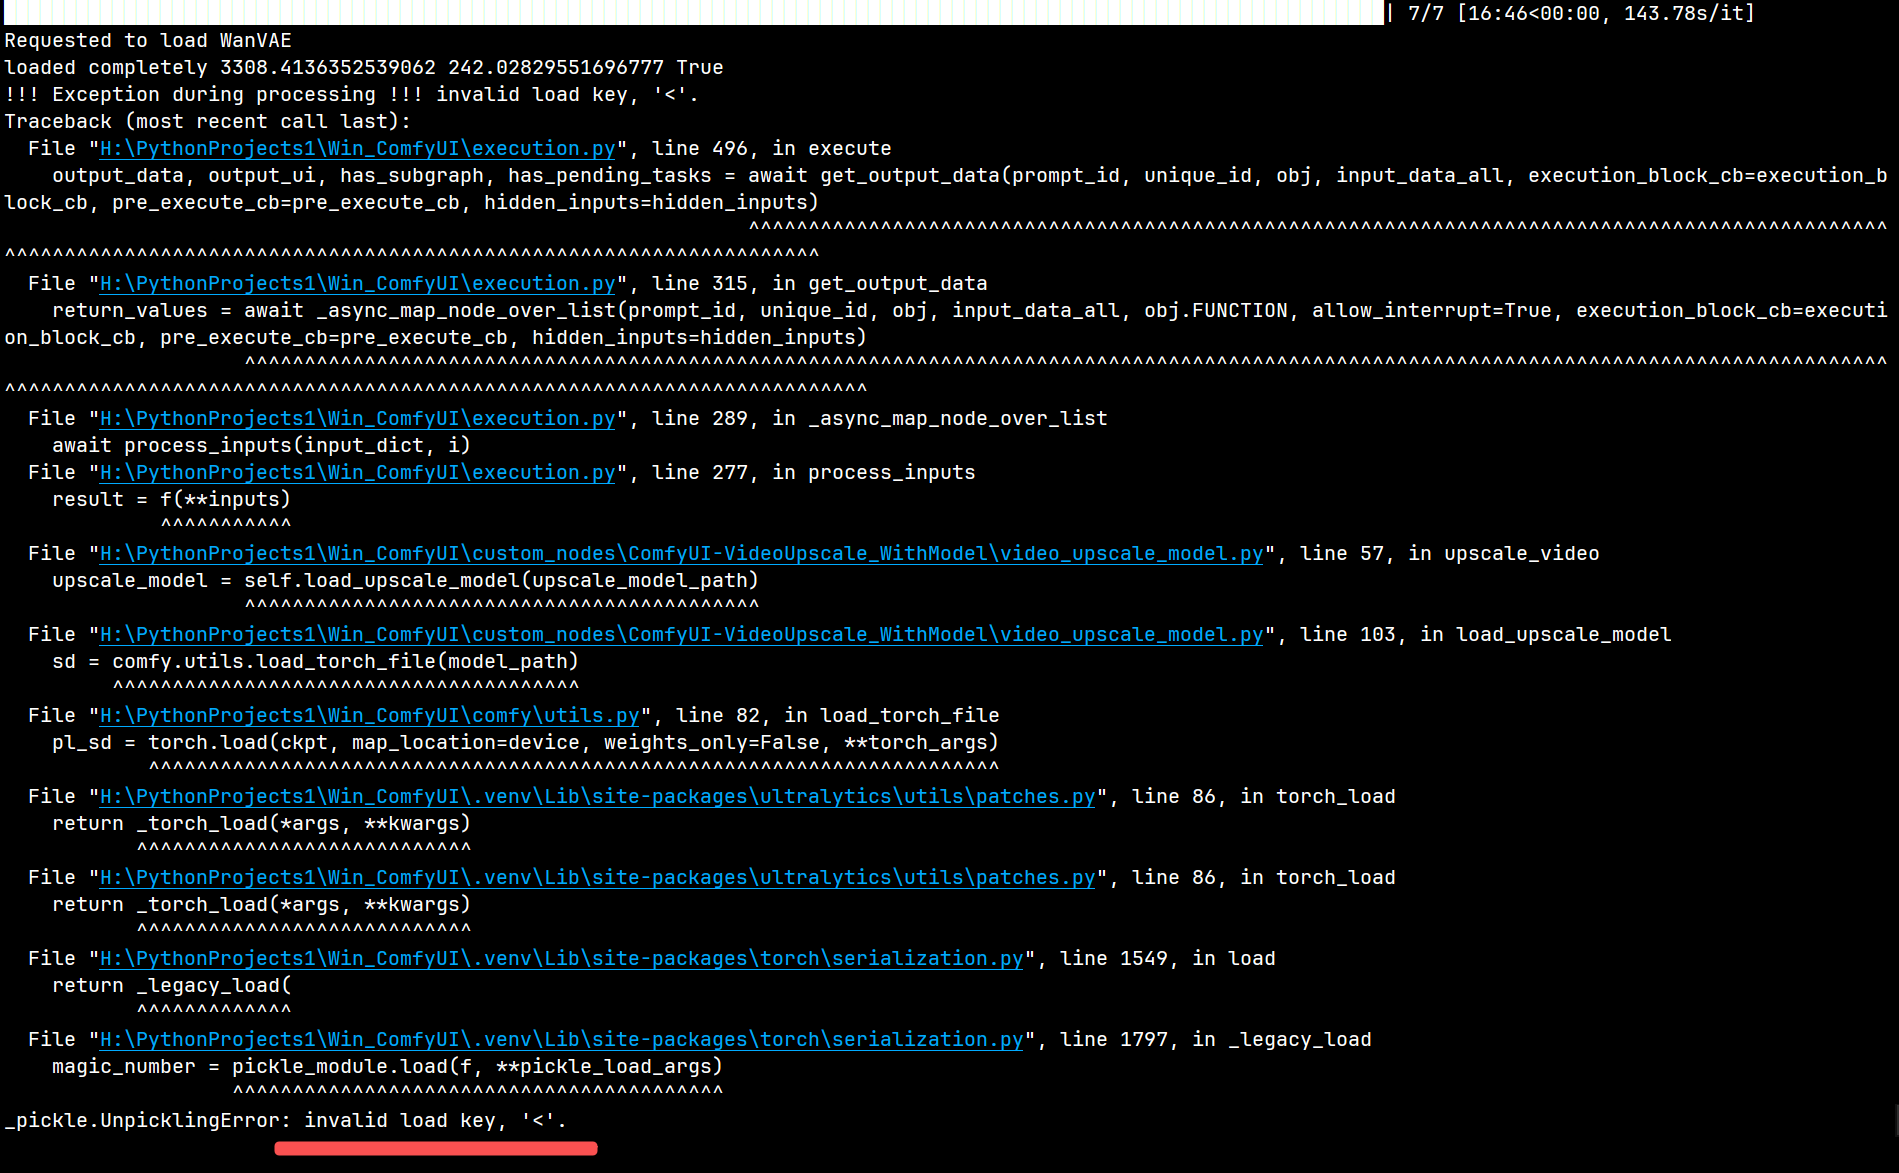Click the Requested to load WanVAE line
Screen dimensions: 1899x1173
(x=148, y=40)
